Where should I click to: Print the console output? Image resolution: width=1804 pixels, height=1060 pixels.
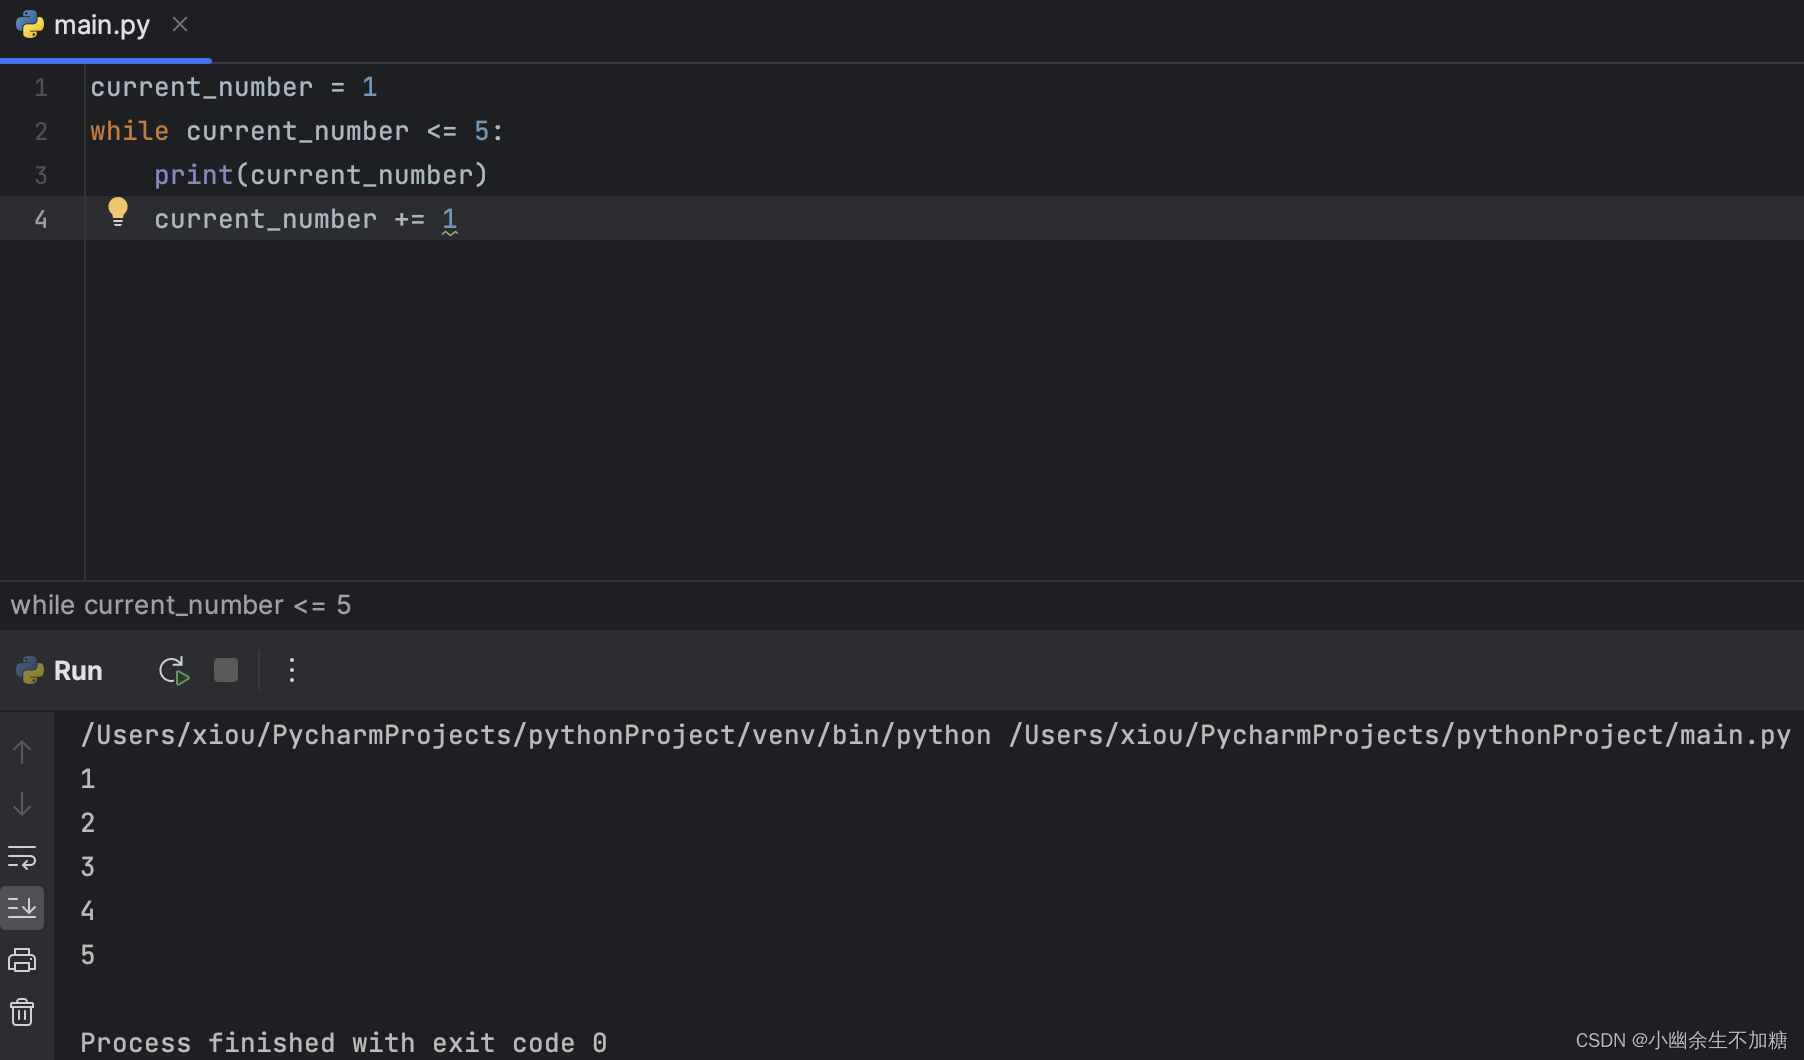tap(22, 961)
